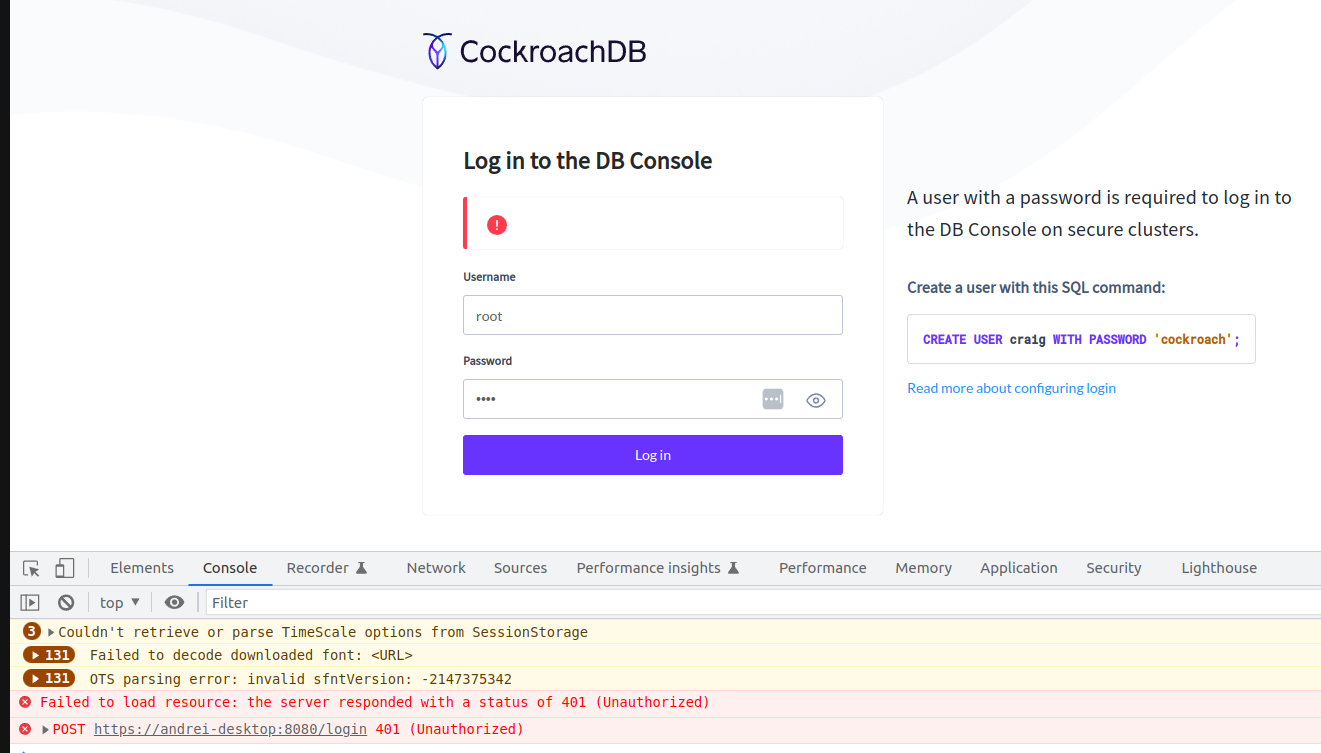
Task: Click the red error icon beside POST login
Action: (x=25, y=729)
